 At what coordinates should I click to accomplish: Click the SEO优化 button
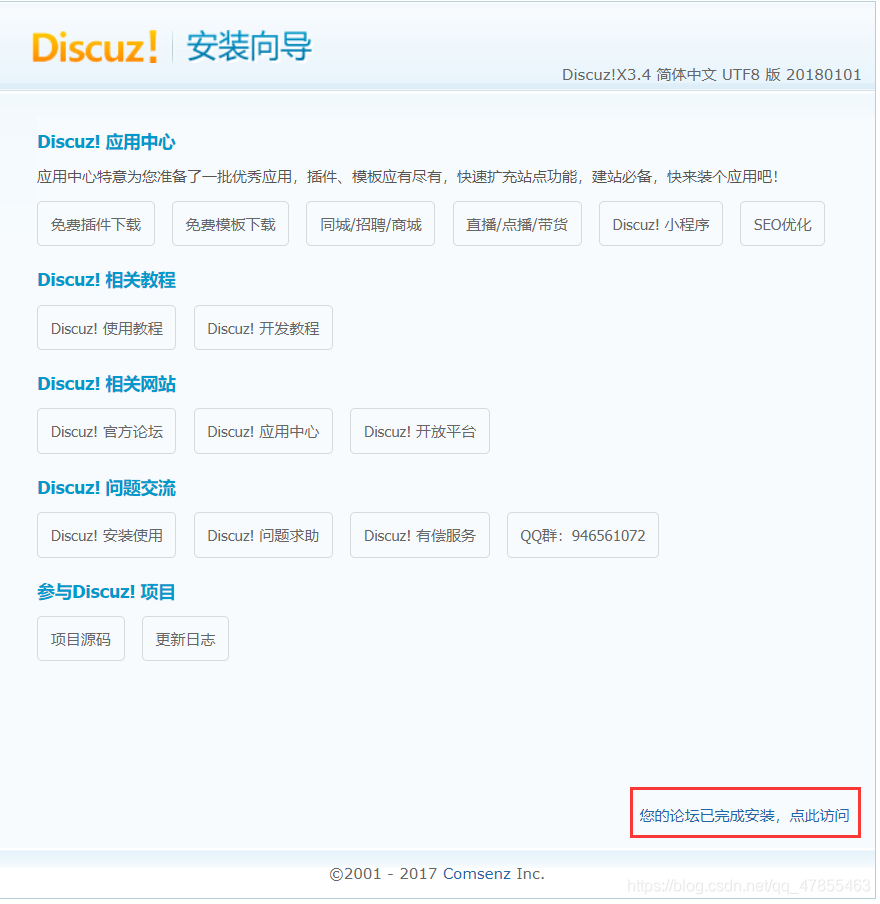(x=784, y=224)
